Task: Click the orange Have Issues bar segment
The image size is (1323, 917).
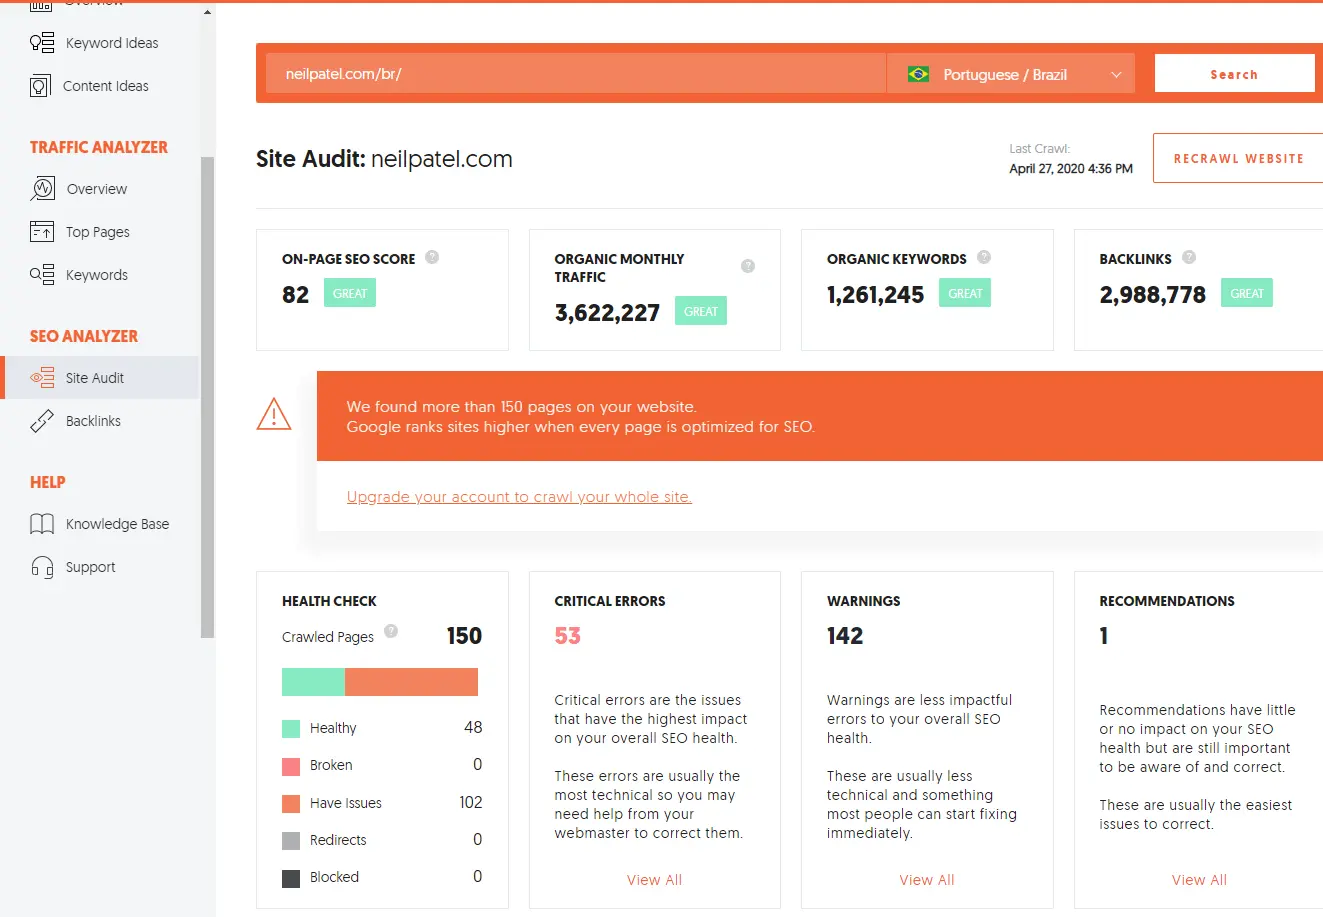Action: pos(411,682)
